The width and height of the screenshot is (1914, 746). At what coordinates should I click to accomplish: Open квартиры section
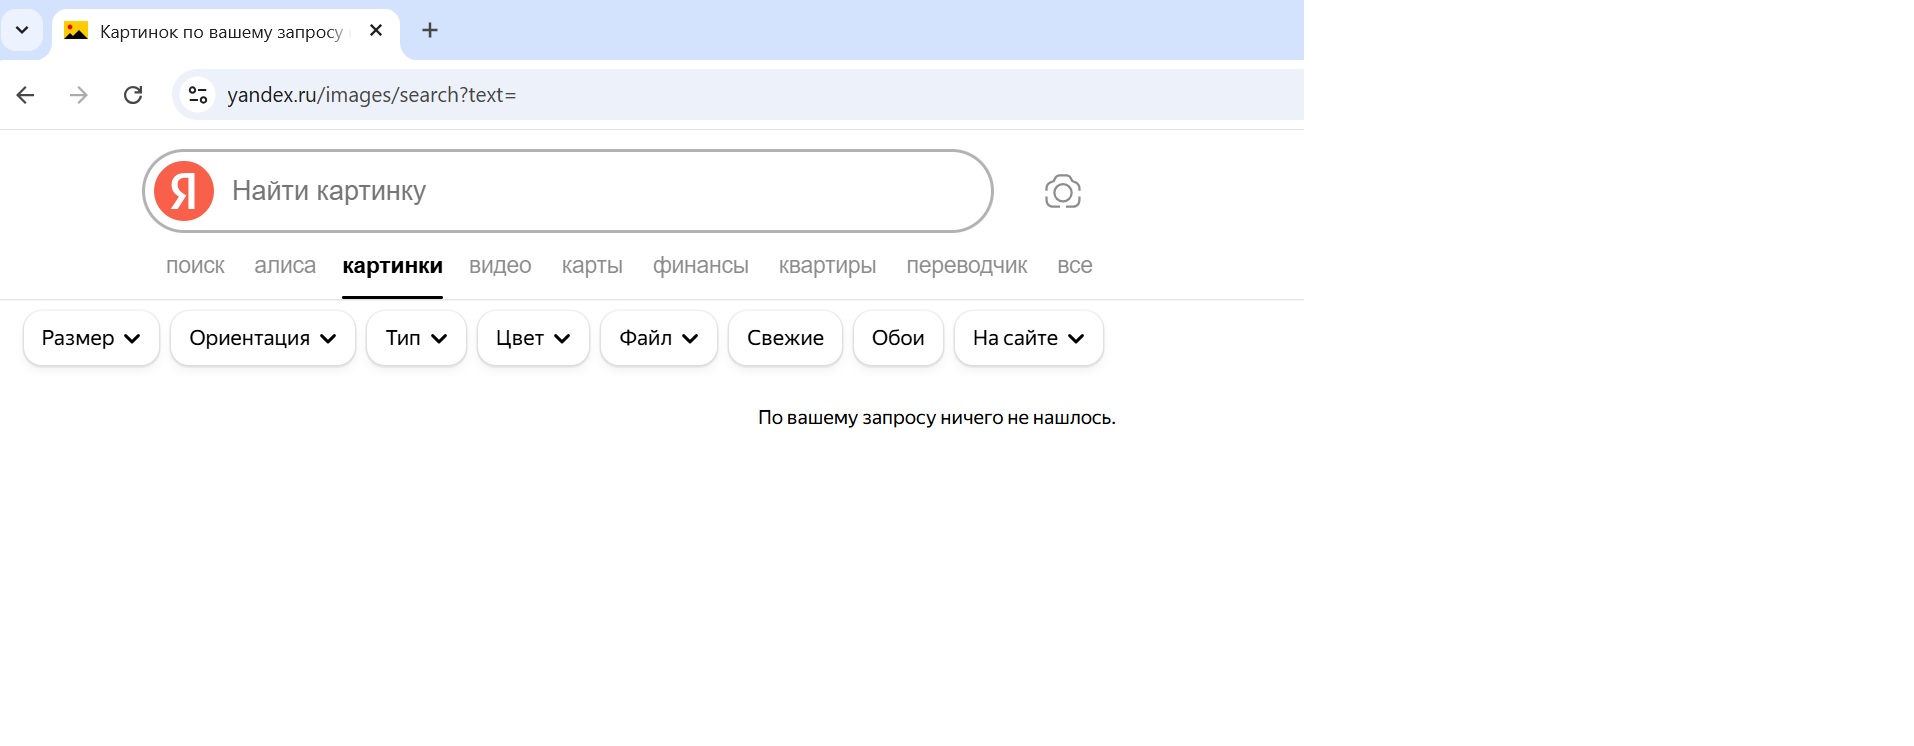827,266
